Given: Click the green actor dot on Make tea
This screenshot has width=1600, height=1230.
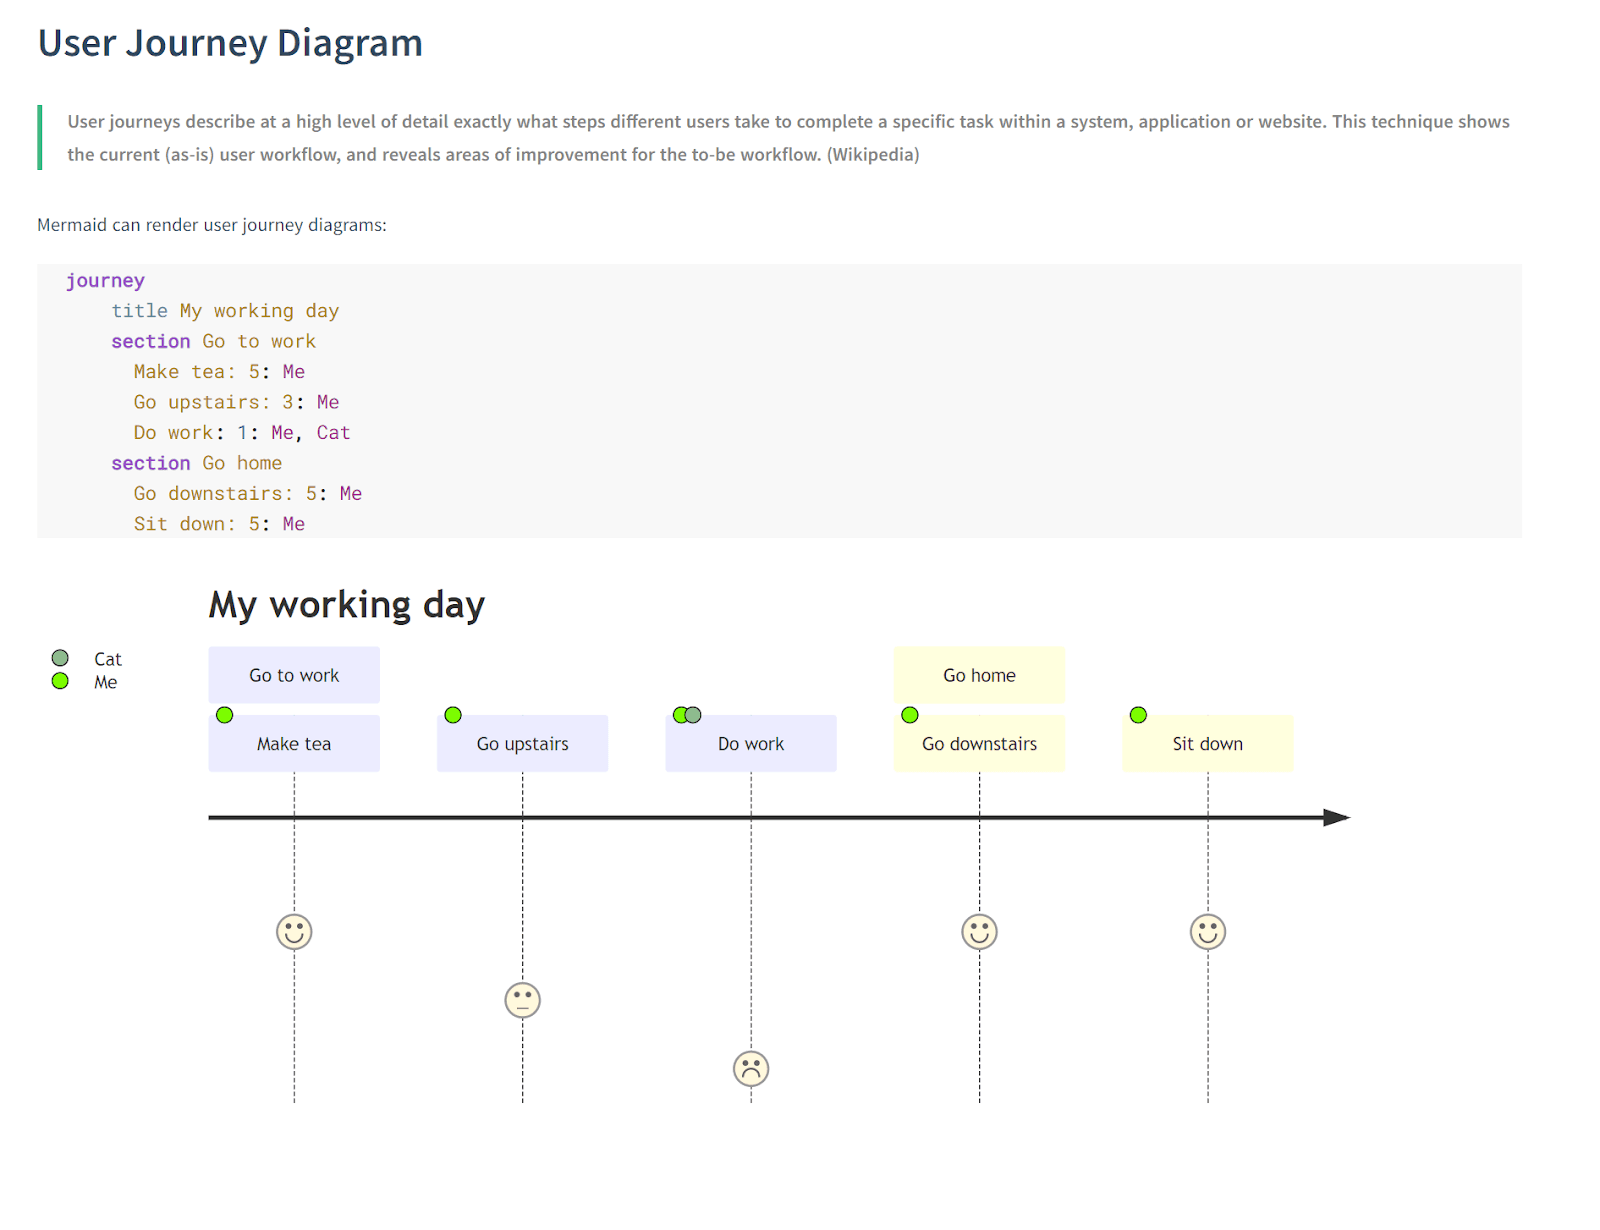Looking at the screenshot, I should point(224,715).
